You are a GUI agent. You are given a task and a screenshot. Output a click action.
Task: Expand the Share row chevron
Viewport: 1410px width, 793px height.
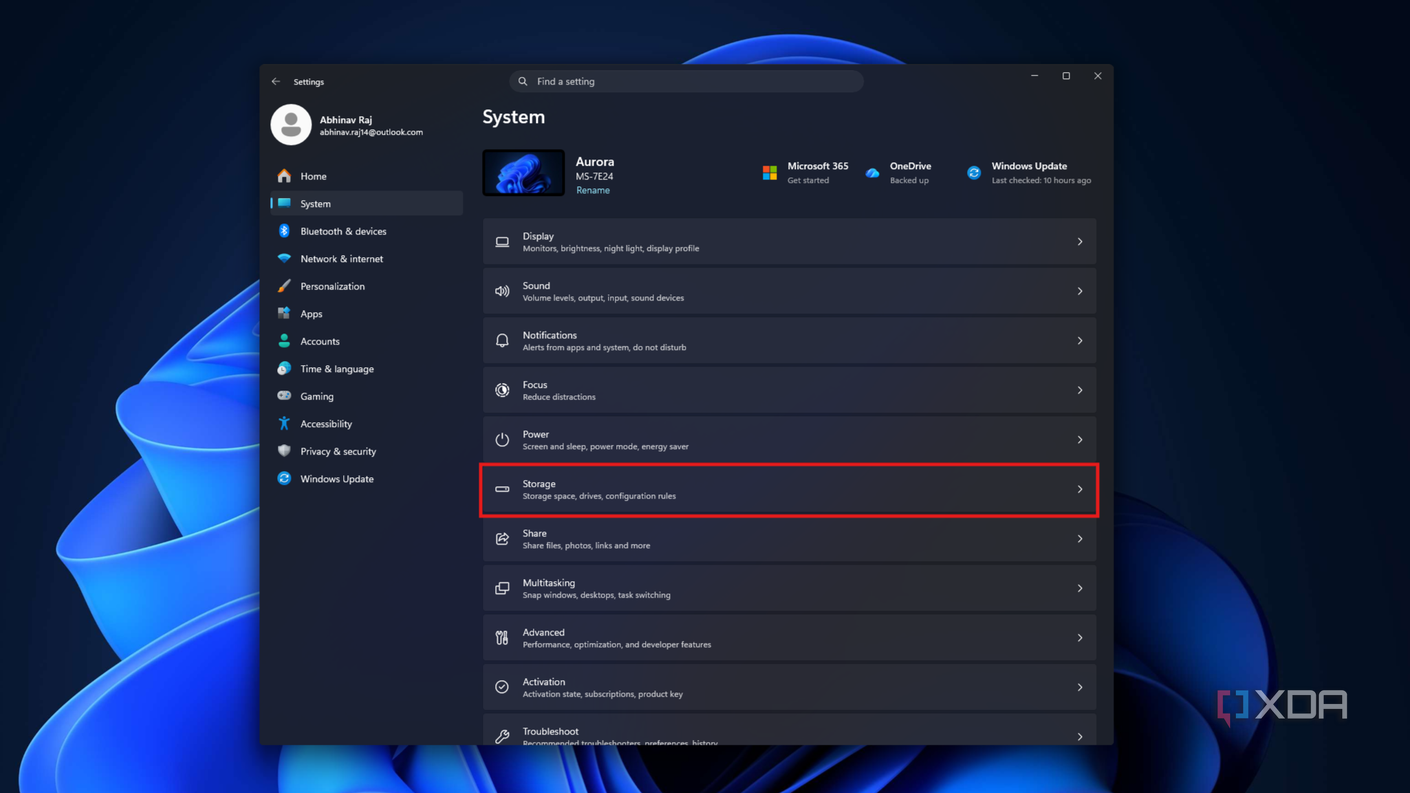click(x=1080, y=539)
